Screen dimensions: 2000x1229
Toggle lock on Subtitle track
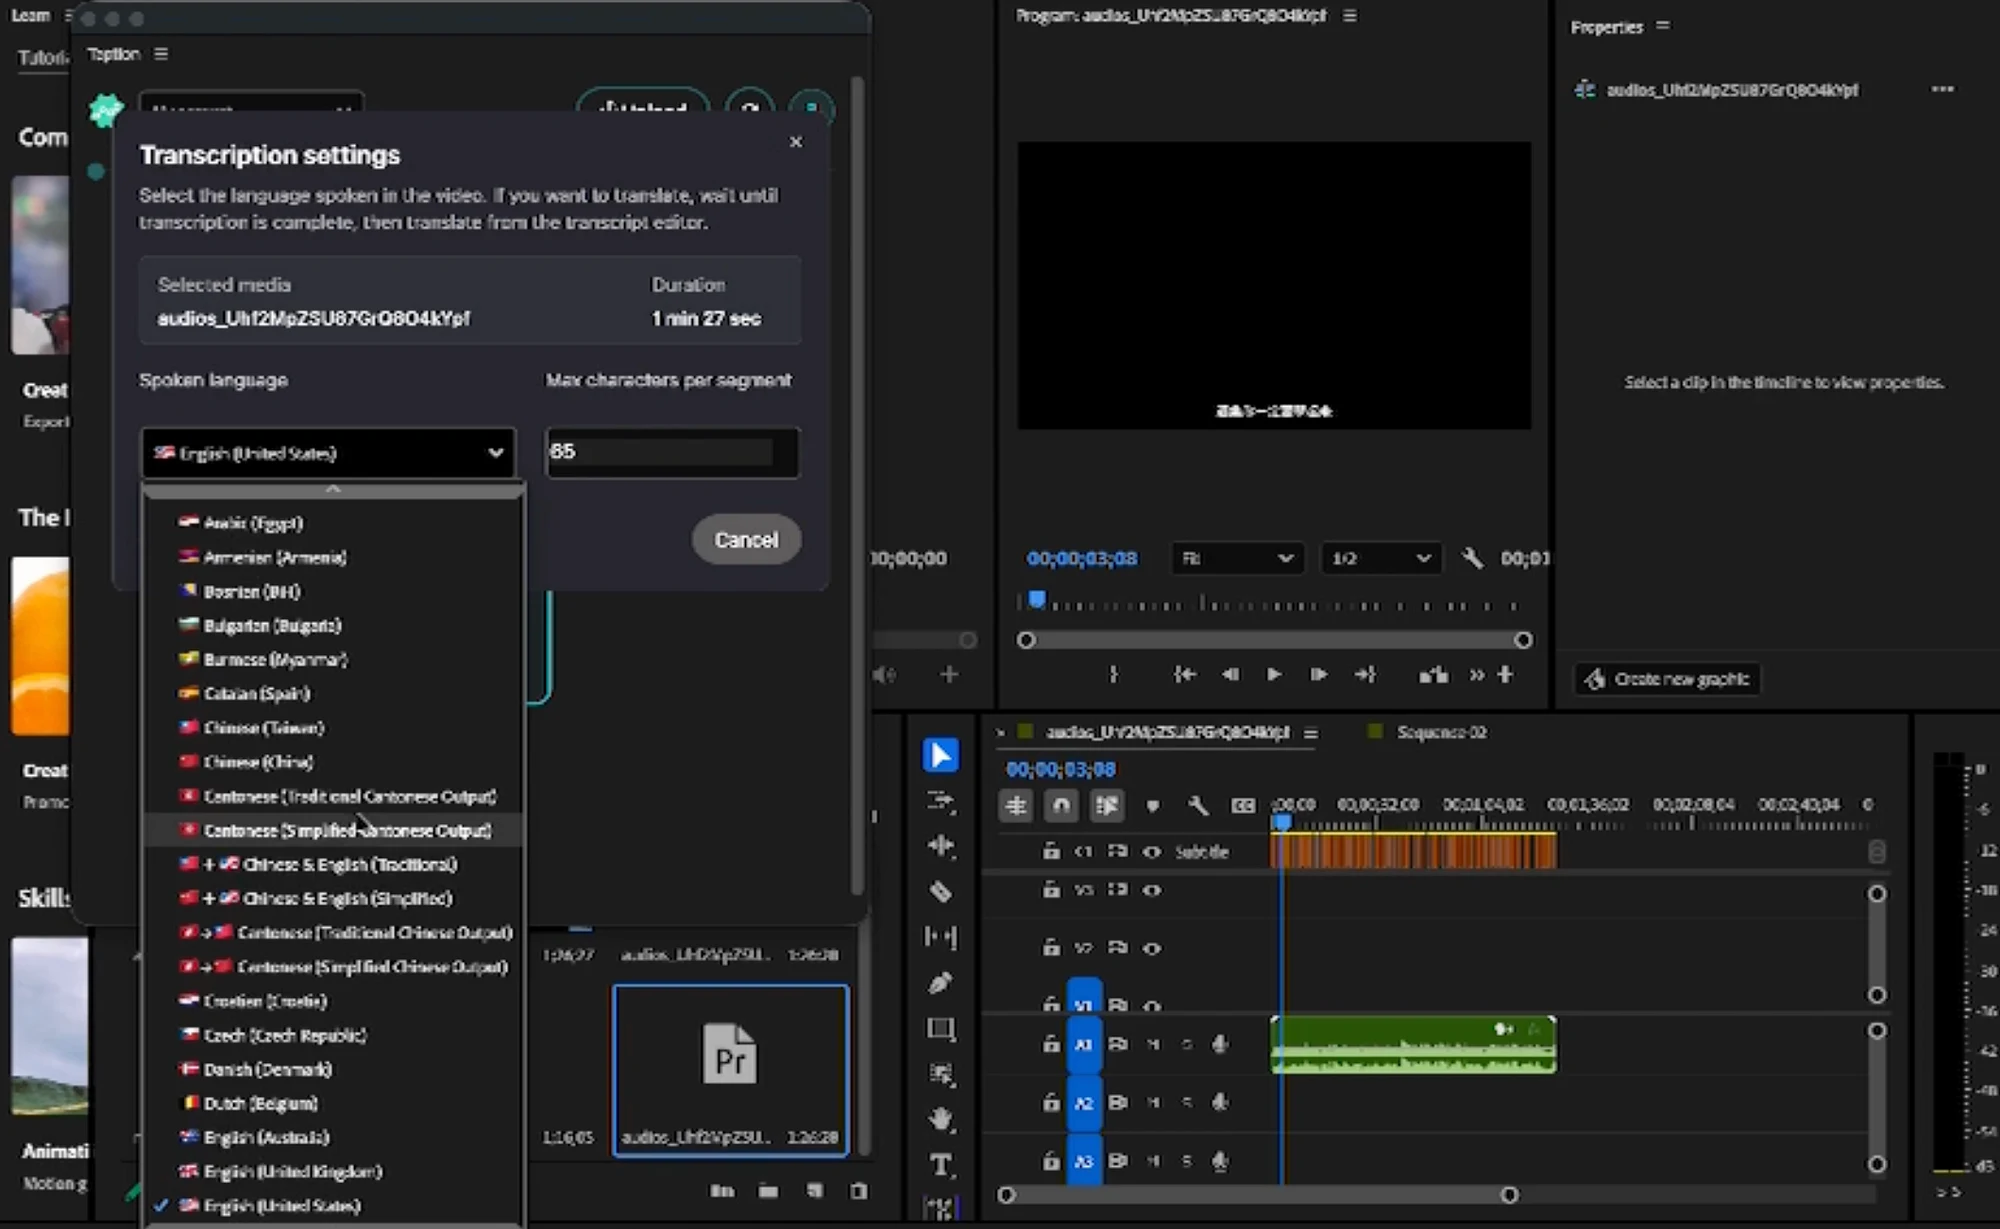(1051, 851)
